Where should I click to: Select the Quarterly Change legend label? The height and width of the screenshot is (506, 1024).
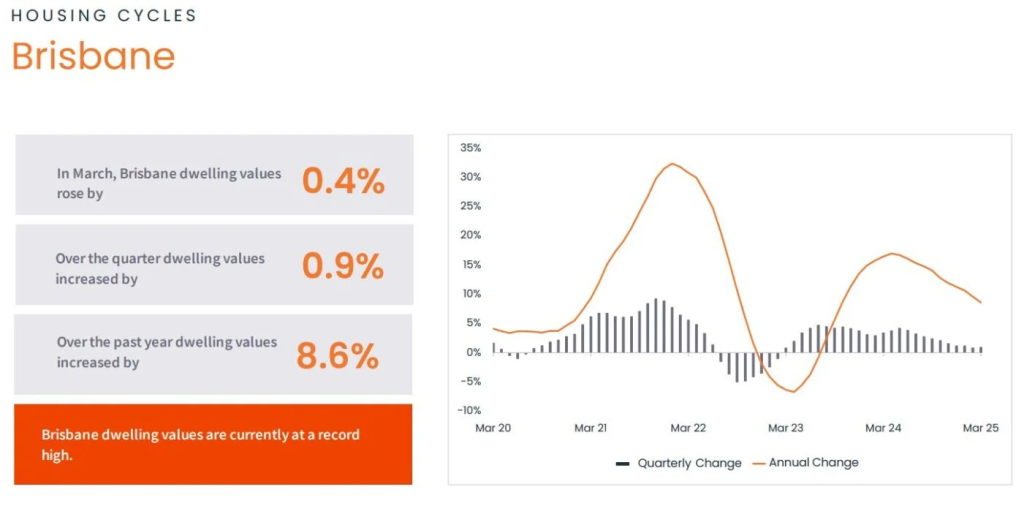[x=690, y=463]
